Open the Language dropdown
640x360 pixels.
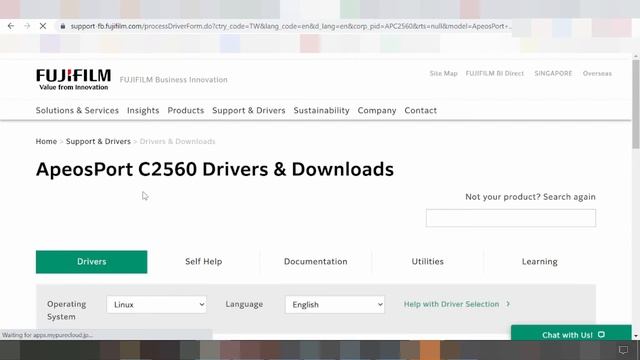(335, 304)
